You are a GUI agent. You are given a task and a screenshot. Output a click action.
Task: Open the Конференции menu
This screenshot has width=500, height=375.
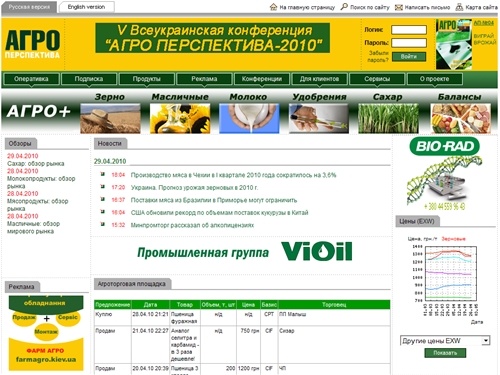[x=262, y=79]
